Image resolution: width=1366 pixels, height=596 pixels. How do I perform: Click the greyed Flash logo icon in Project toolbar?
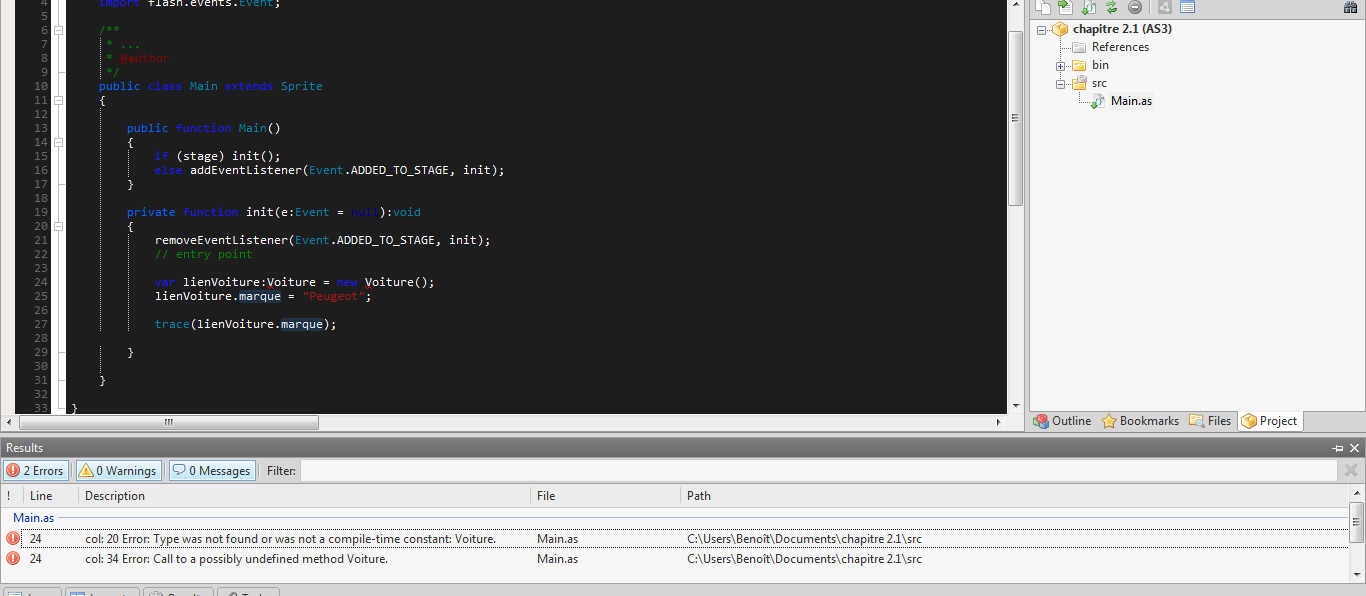coord(1164,7)
